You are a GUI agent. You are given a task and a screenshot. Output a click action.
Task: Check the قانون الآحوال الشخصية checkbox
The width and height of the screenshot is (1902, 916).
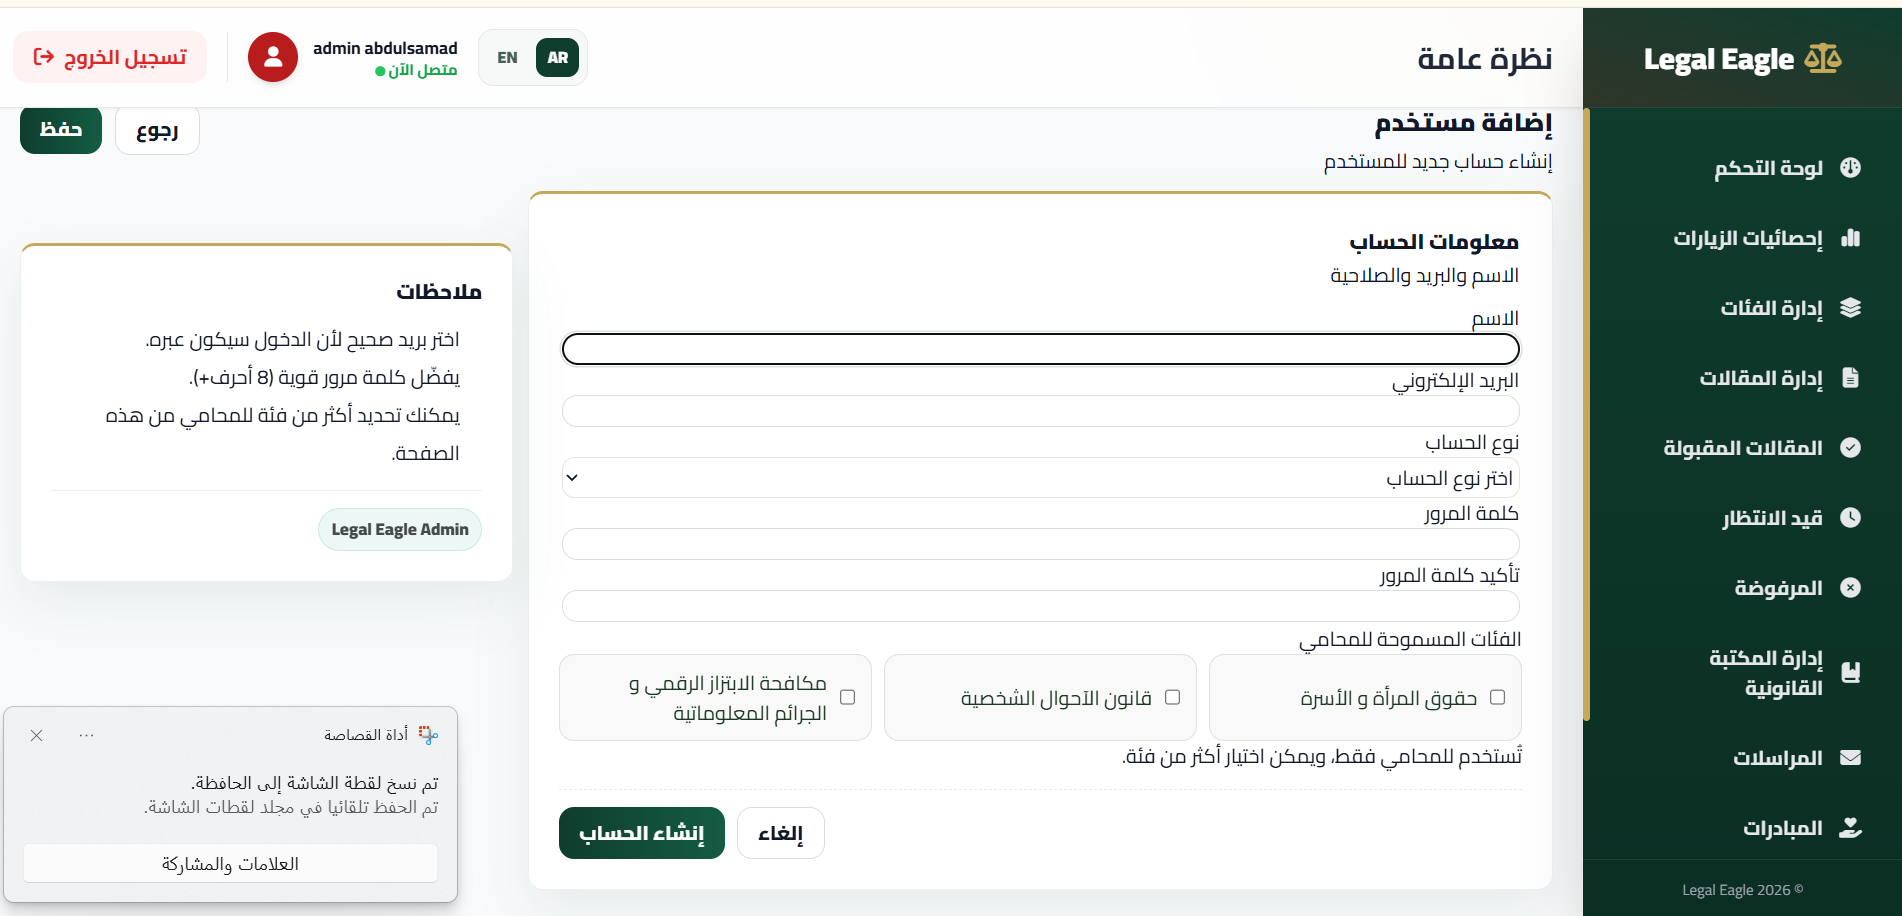(x=1172, y=697)
